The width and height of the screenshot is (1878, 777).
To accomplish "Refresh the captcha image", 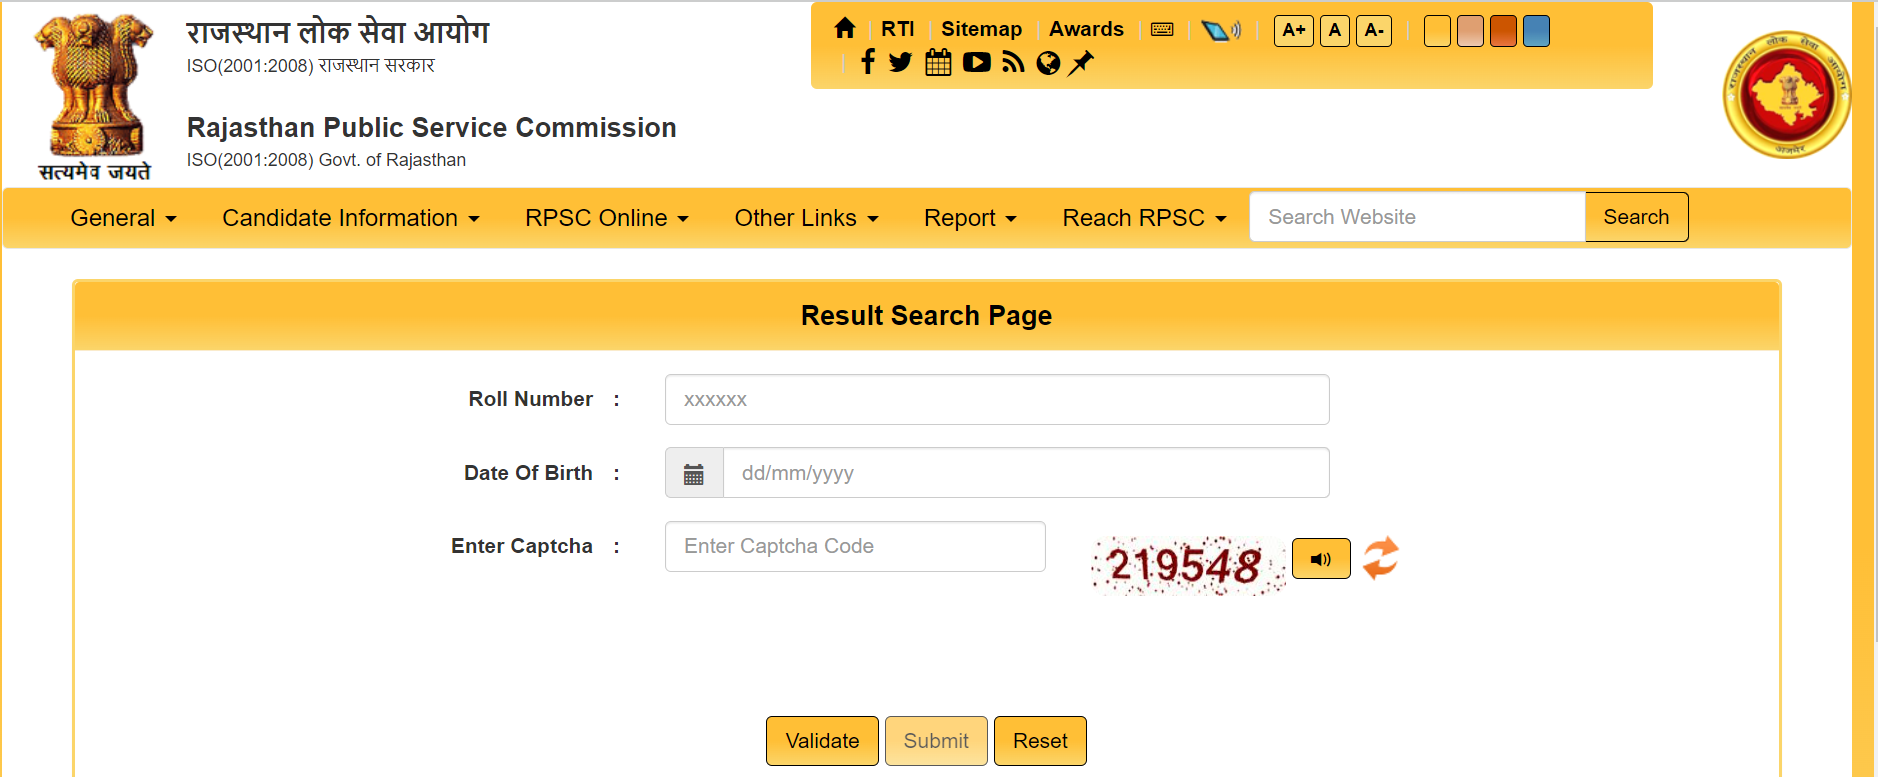I will click(1381, 558).
